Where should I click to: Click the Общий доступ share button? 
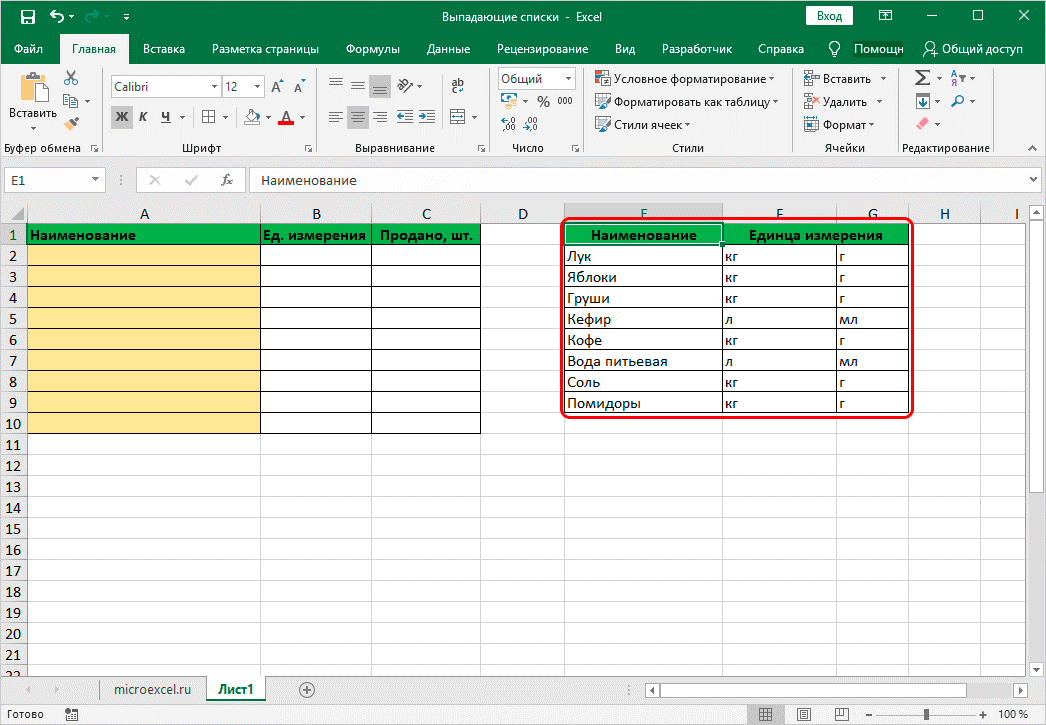[973, 49]
